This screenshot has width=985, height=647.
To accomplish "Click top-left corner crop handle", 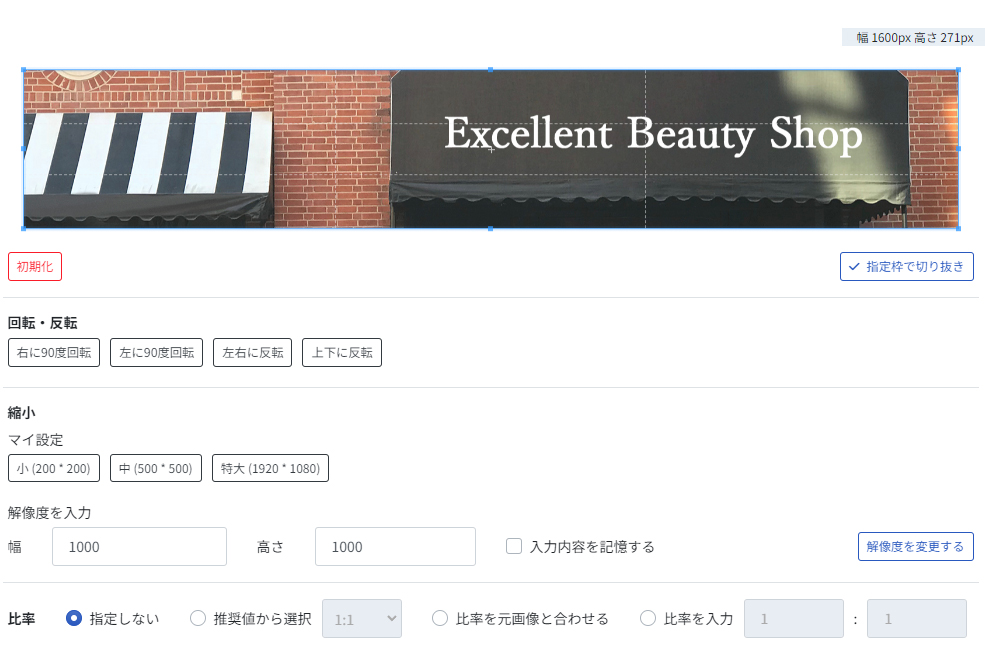I will tap(24, 70).
